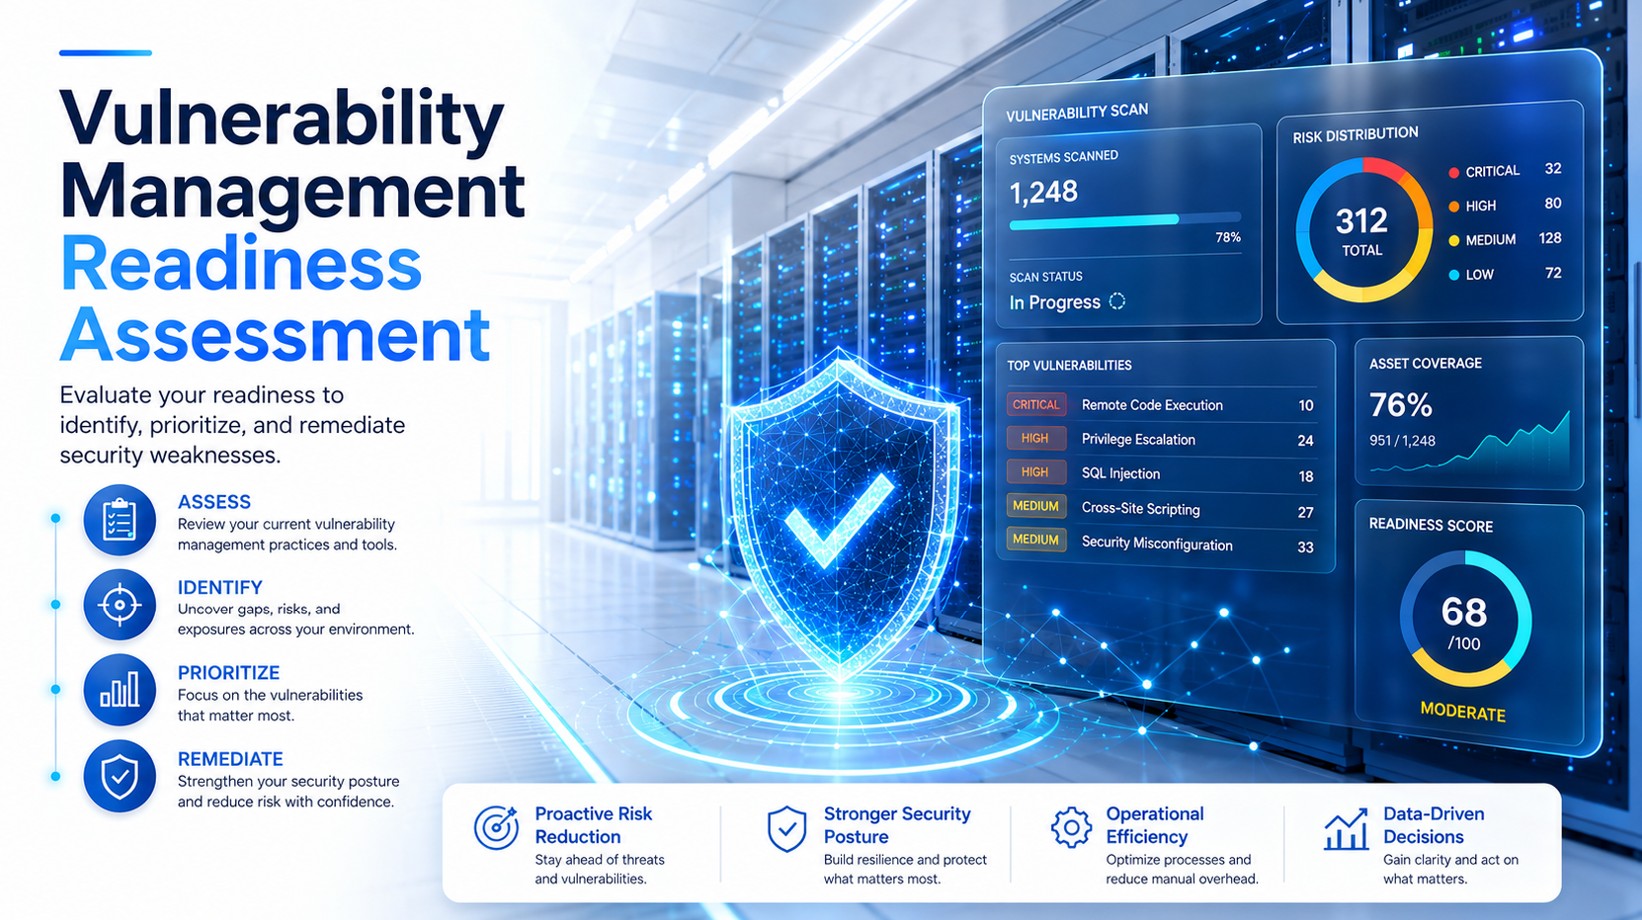Click the SYSTEMS SCANNED label
Image resolution: width=1642 pixels, height=920 pixels.
[x=1063, y=157]
